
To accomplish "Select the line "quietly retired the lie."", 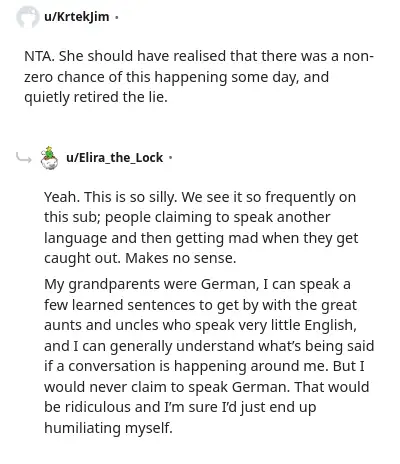I will coord(96,97).
